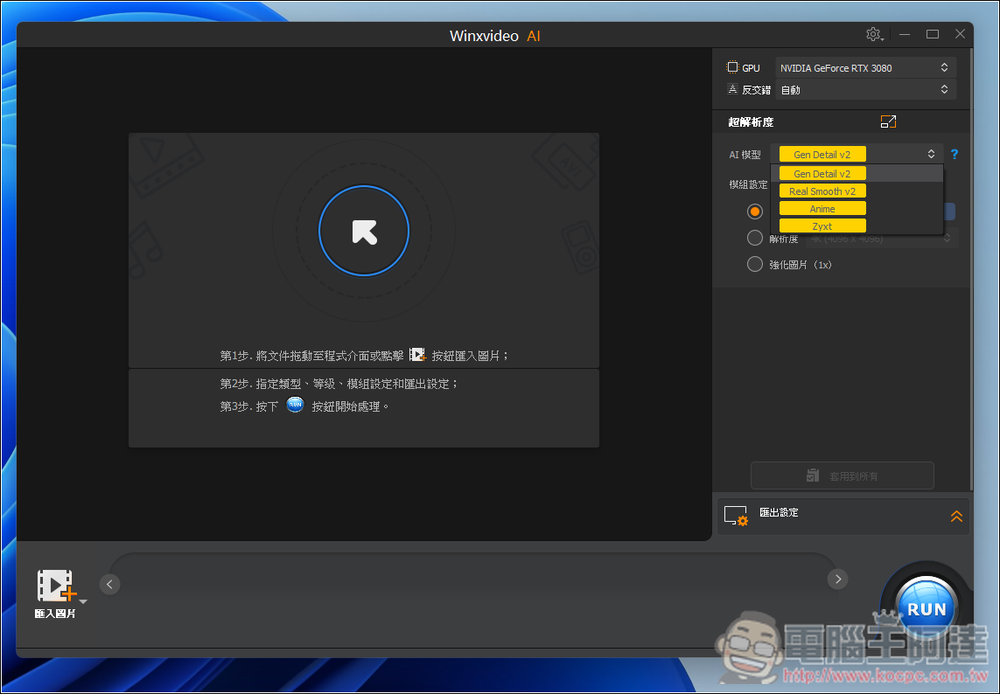Open the GPU dropdown NVIDIA GeForce RTX 3080

pos(865,68)
